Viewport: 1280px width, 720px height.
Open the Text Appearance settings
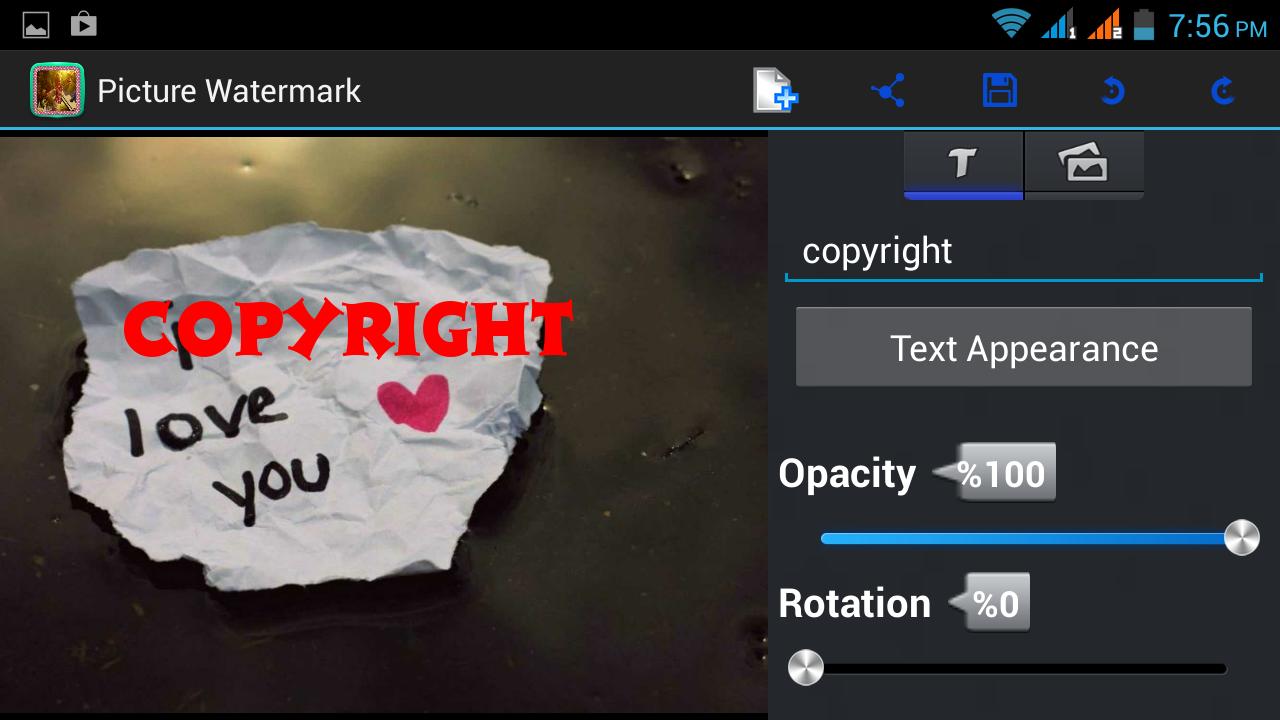(x=1022, y=347)
